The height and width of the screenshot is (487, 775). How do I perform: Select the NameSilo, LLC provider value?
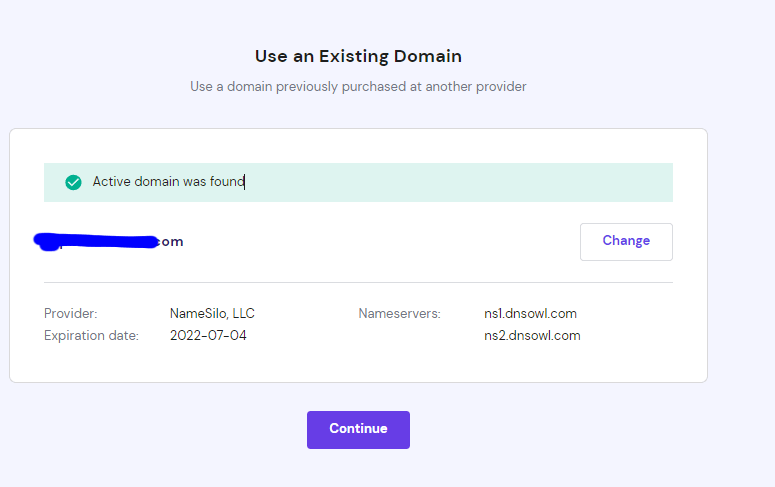[212, 313]
